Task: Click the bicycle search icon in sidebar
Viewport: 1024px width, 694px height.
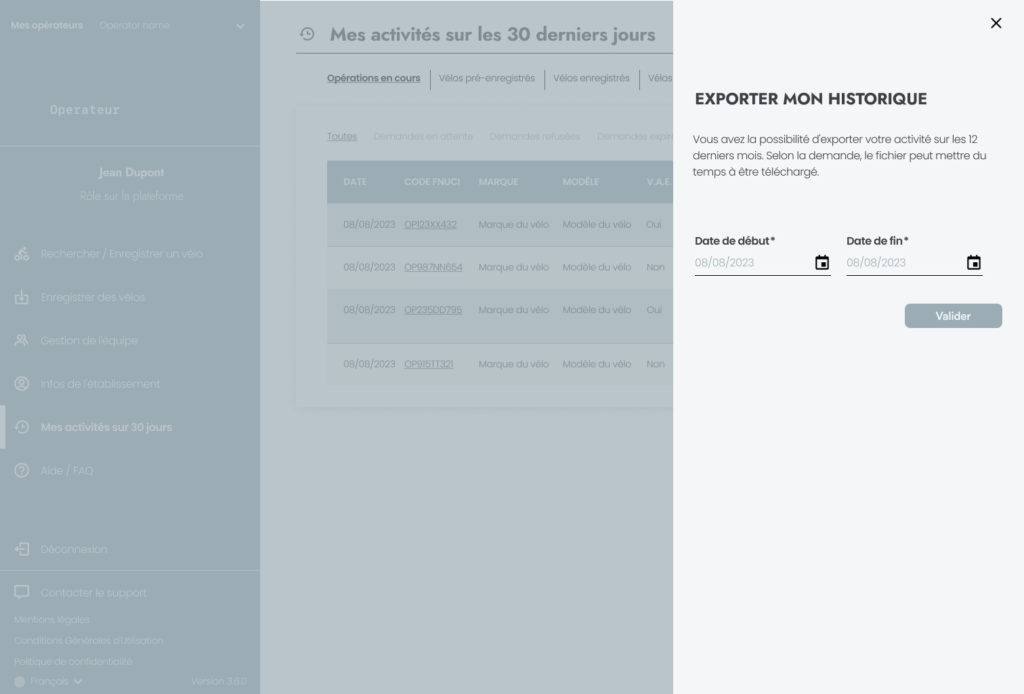Action: coord(22,254)
